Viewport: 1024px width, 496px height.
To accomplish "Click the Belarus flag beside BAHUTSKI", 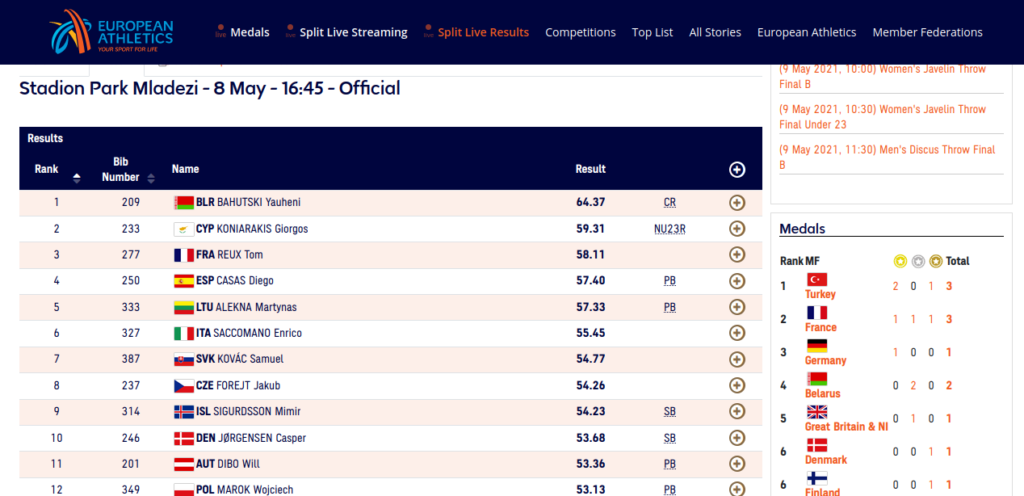I will [x=184, y=203].
